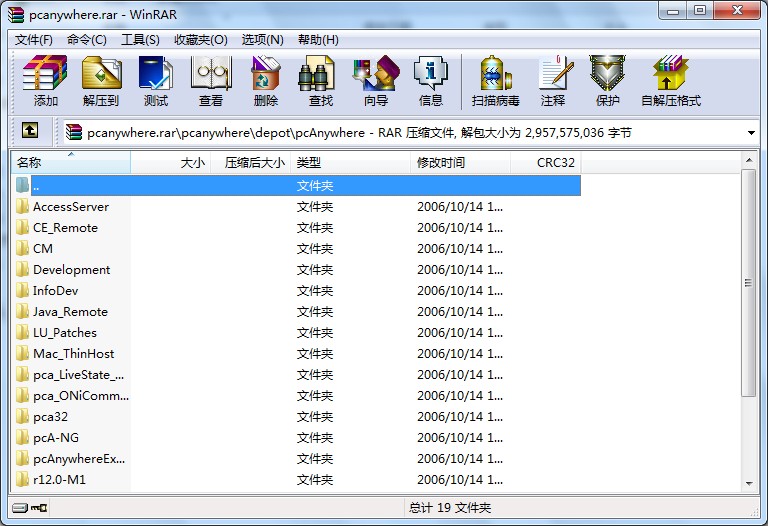Open the 查看 (View) toolbar icon
The image size is (768, 526).
211,73
